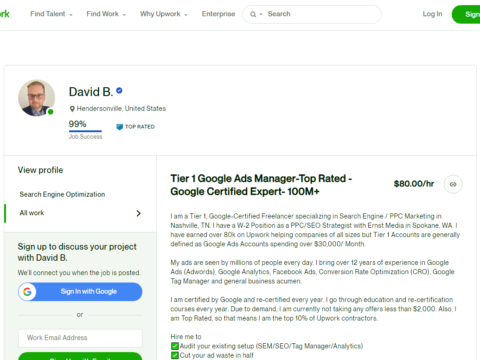Screen dimensions: 480x360
Task: Click the Cut your ad waste checkmark
Action: click(x=175, y=355)
